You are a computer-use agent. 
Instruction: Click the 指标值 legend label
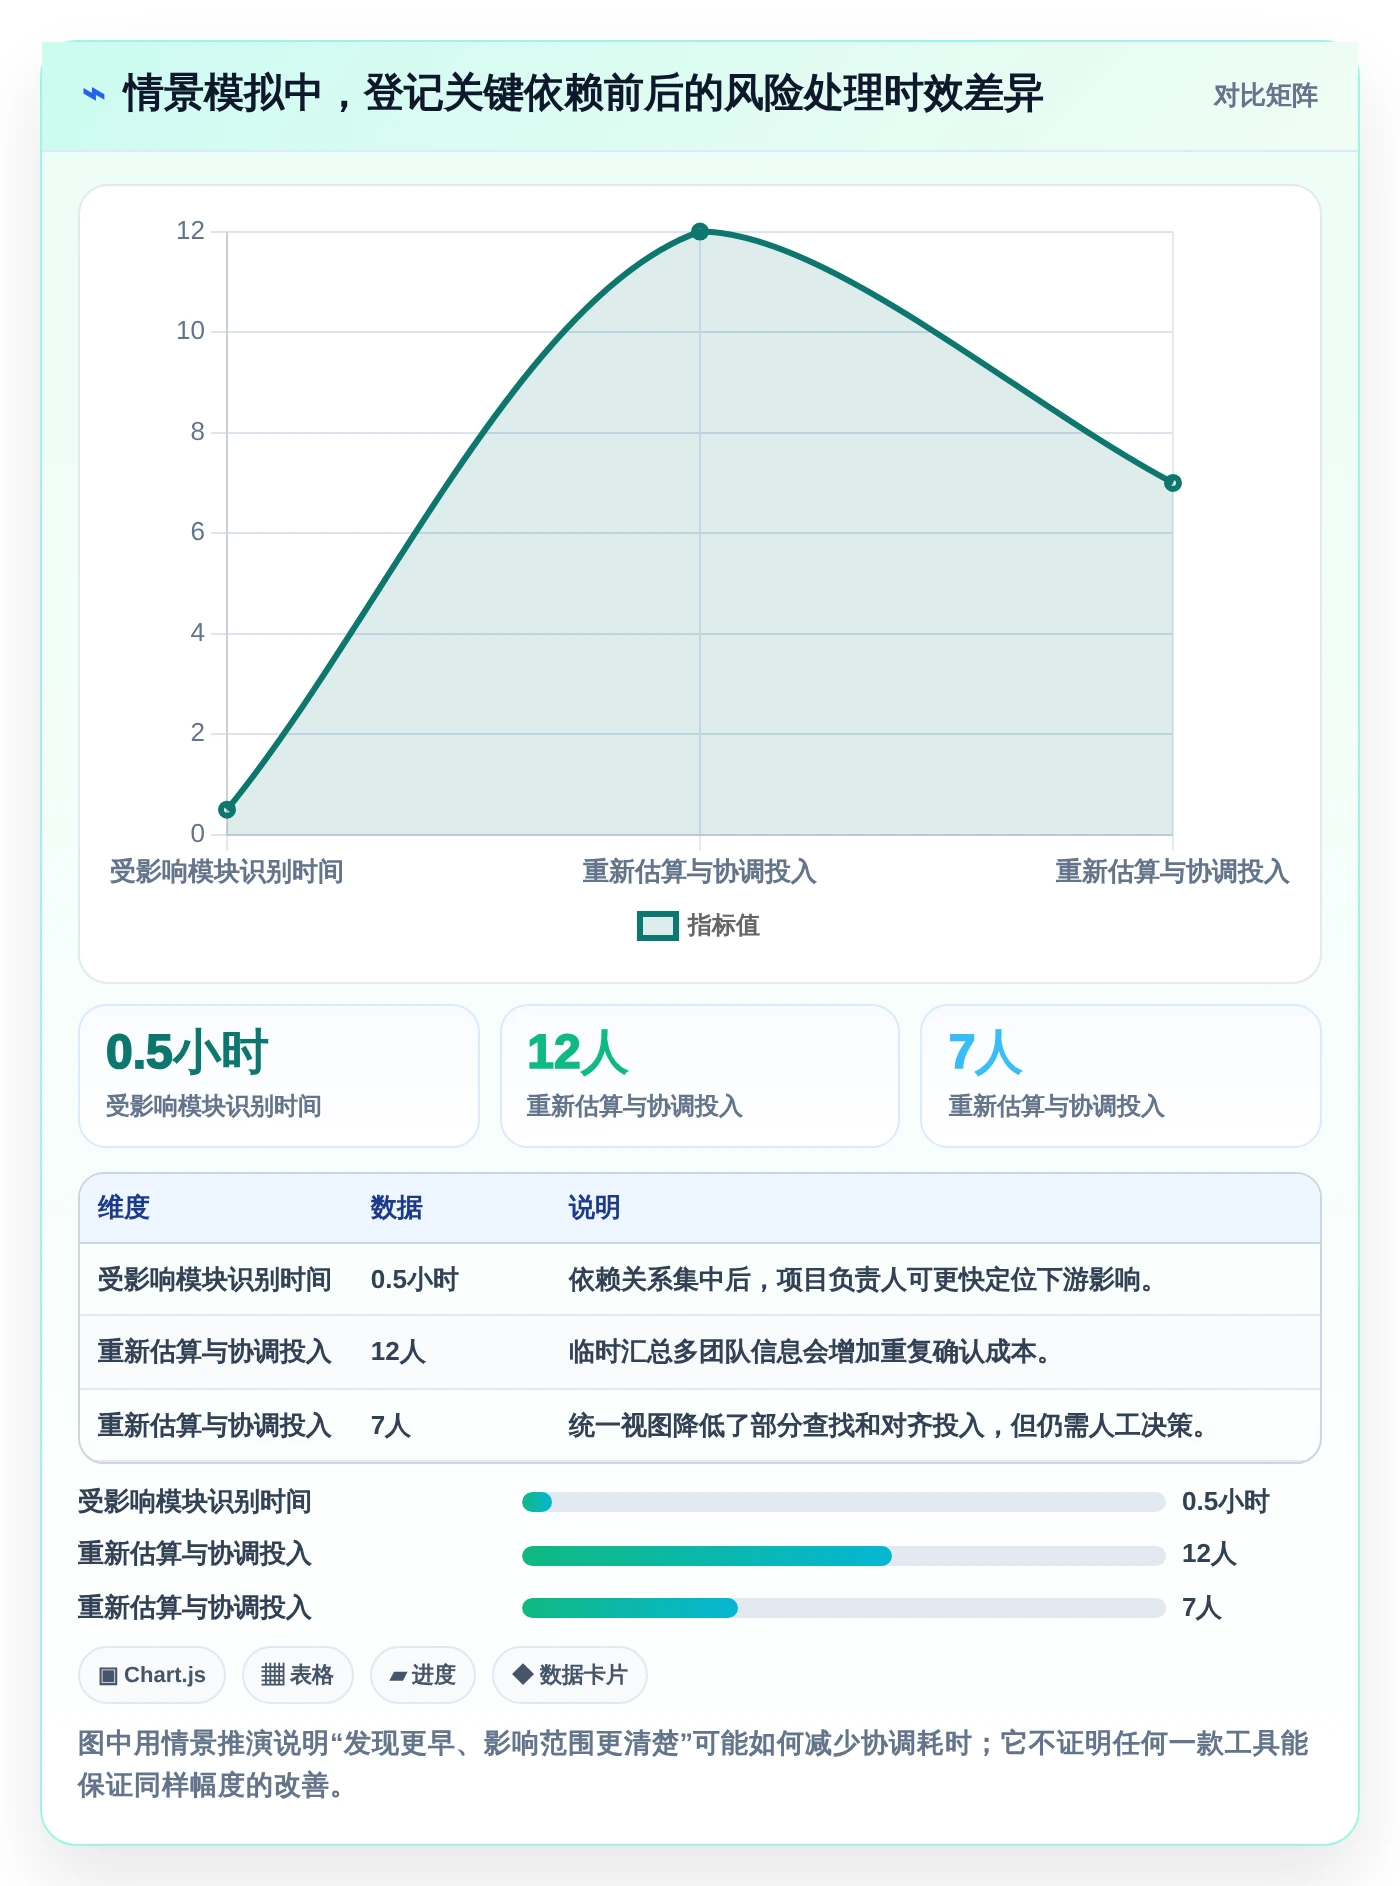724,926
